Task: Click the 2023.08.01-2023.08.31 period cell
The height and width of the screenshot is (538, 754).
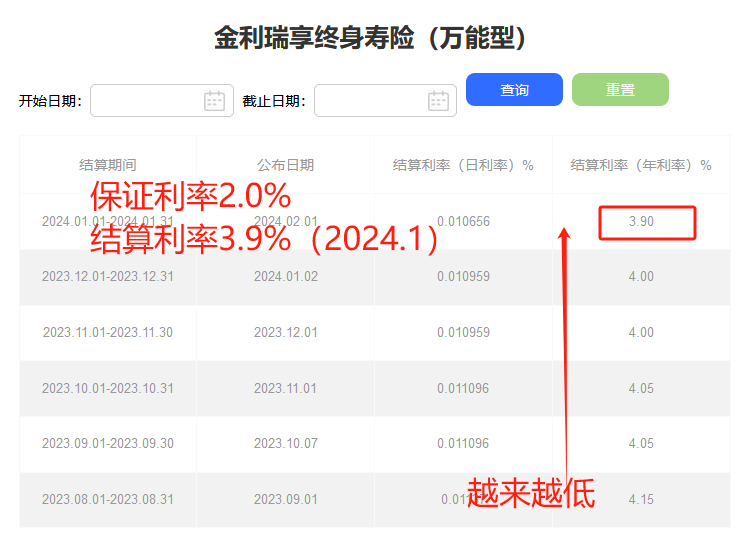Action: coord(108,499)
